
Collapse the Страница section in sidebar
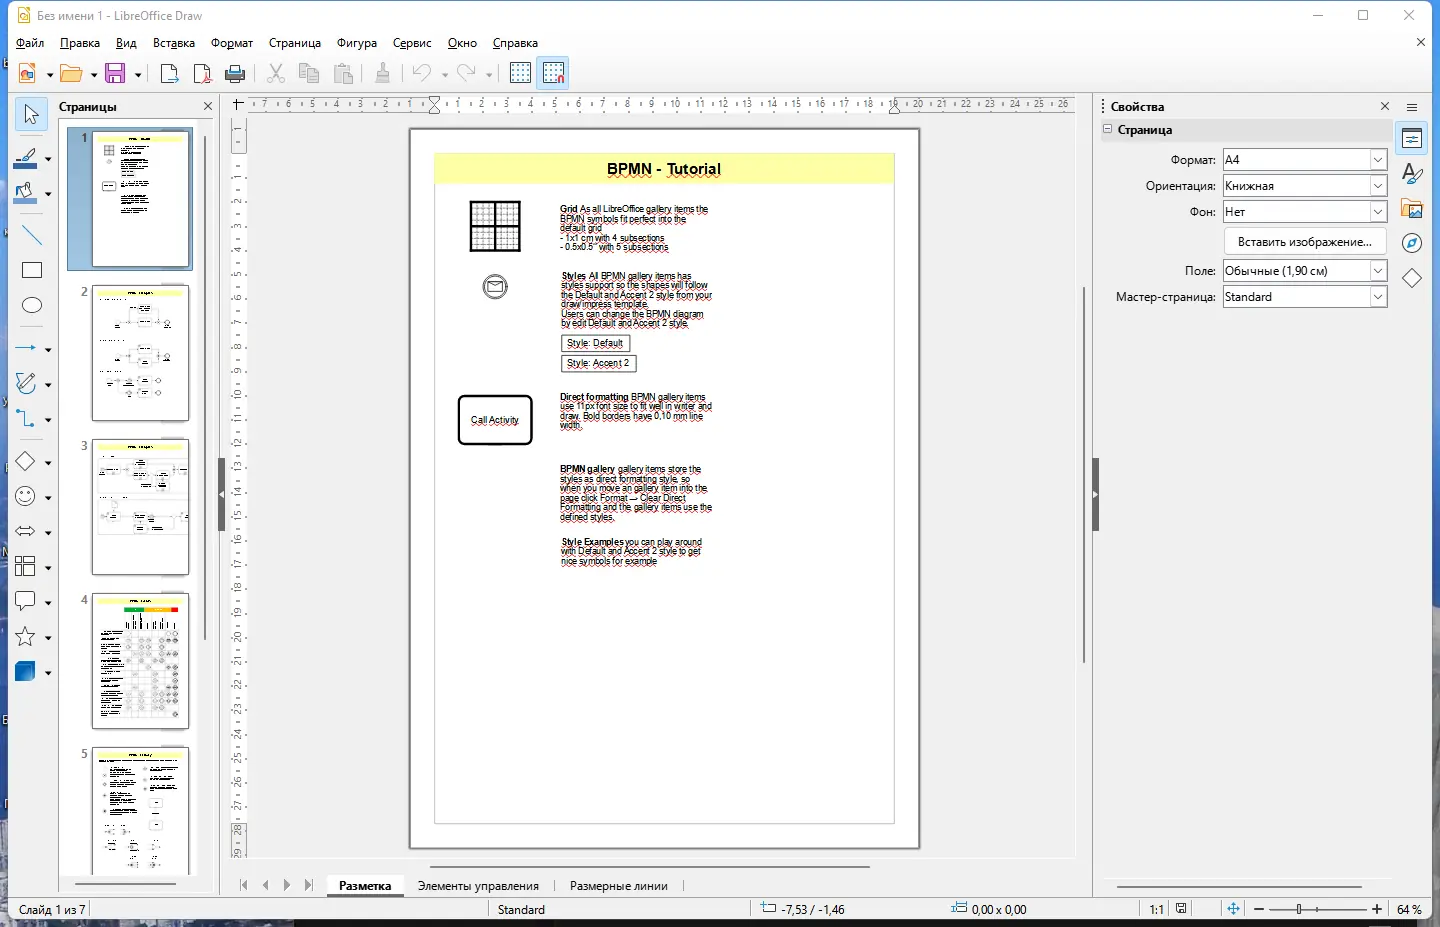coord(1108,129)
